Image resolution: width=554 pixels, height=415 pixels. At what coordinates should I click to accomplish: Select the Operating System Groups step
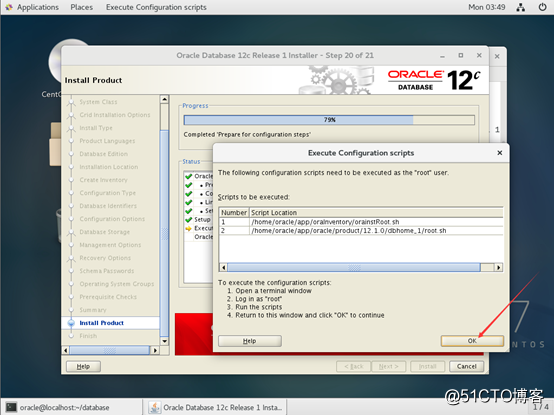coord(117,284)
